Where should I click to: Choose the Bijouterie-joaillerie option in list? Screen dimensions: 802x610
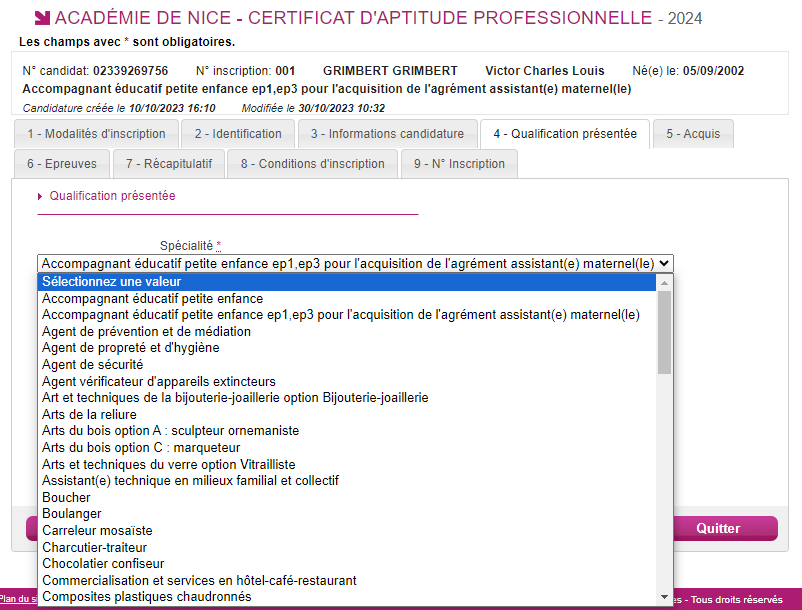(x=347, y=398)
